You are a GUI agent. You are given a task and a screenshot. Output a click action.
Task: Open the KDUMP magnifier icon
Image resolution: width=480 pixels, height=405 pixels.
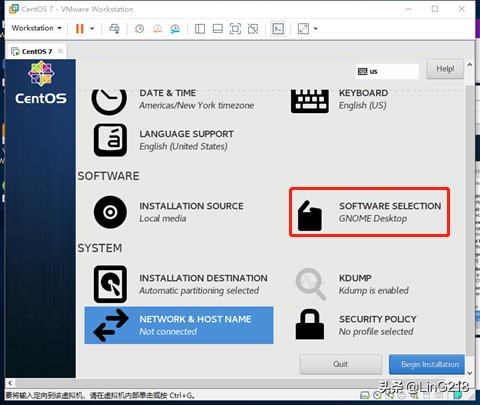[x=311, y=284]
